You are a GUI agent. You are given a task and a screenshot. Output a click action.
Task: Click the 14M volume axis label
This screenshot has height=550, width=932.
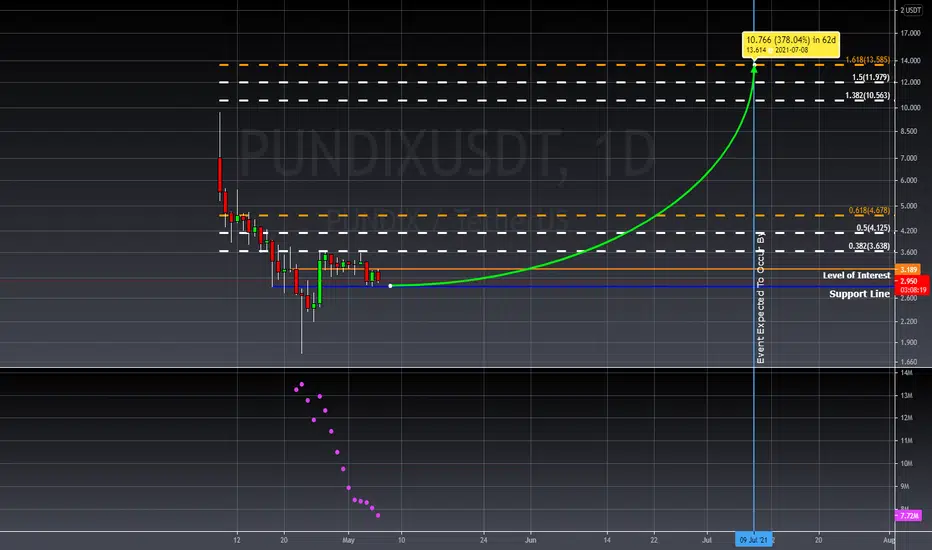[x=906, y=373]
